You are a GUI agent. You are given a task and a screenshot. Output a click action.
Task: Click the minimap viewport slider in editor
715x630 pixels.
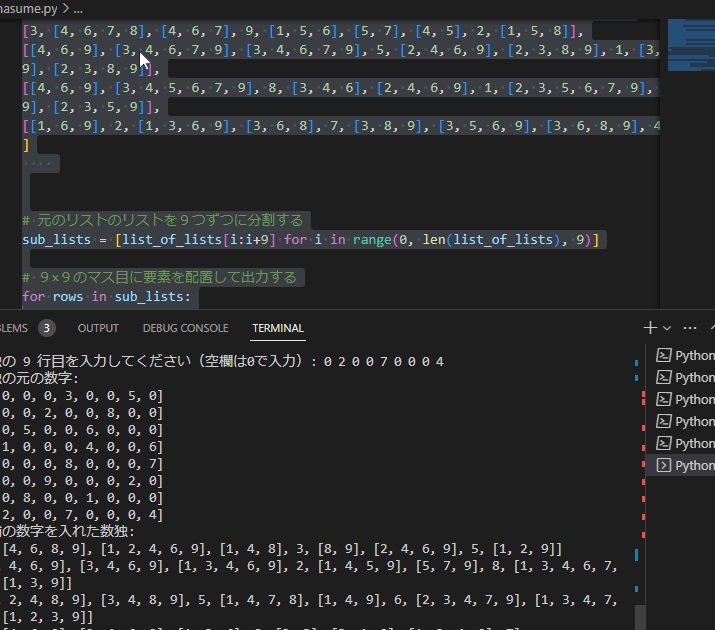(688, 45)
